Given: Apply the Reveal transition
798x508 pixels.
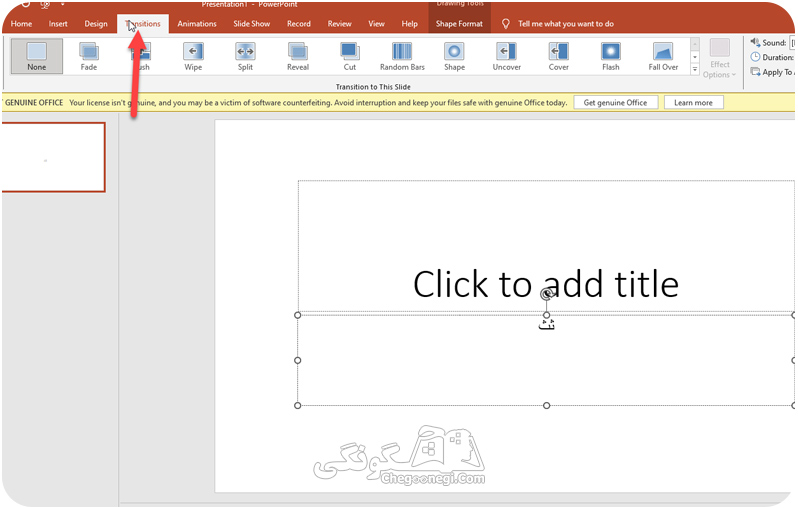Looking at the screenshot, I should tap(298, 56).
